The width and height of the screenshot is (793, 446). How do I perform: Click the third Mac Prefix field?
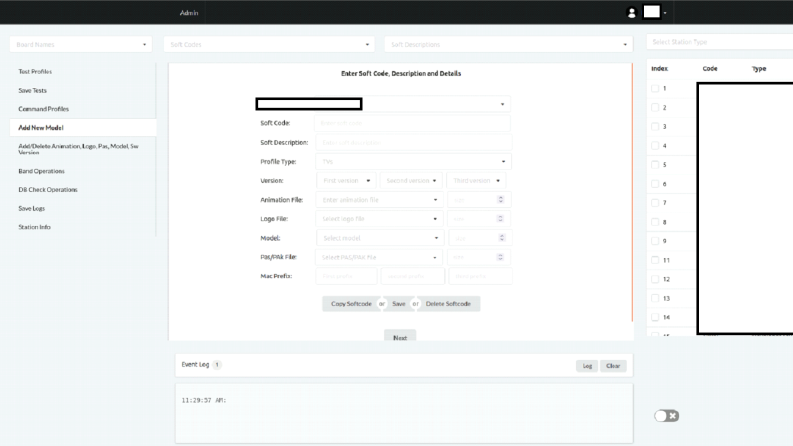coord(480,276)
